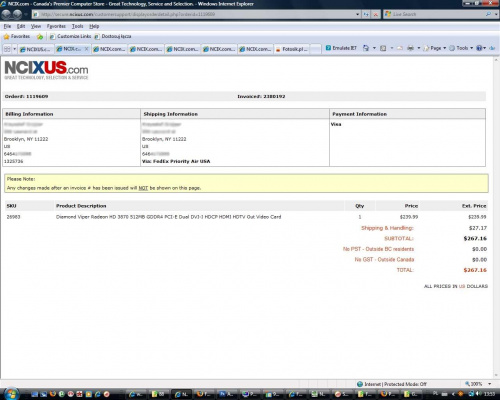The height and width of the screenshot is (400, 500).
Task: Click the Invoice# 2380192 text
Action: coord(261,96)
